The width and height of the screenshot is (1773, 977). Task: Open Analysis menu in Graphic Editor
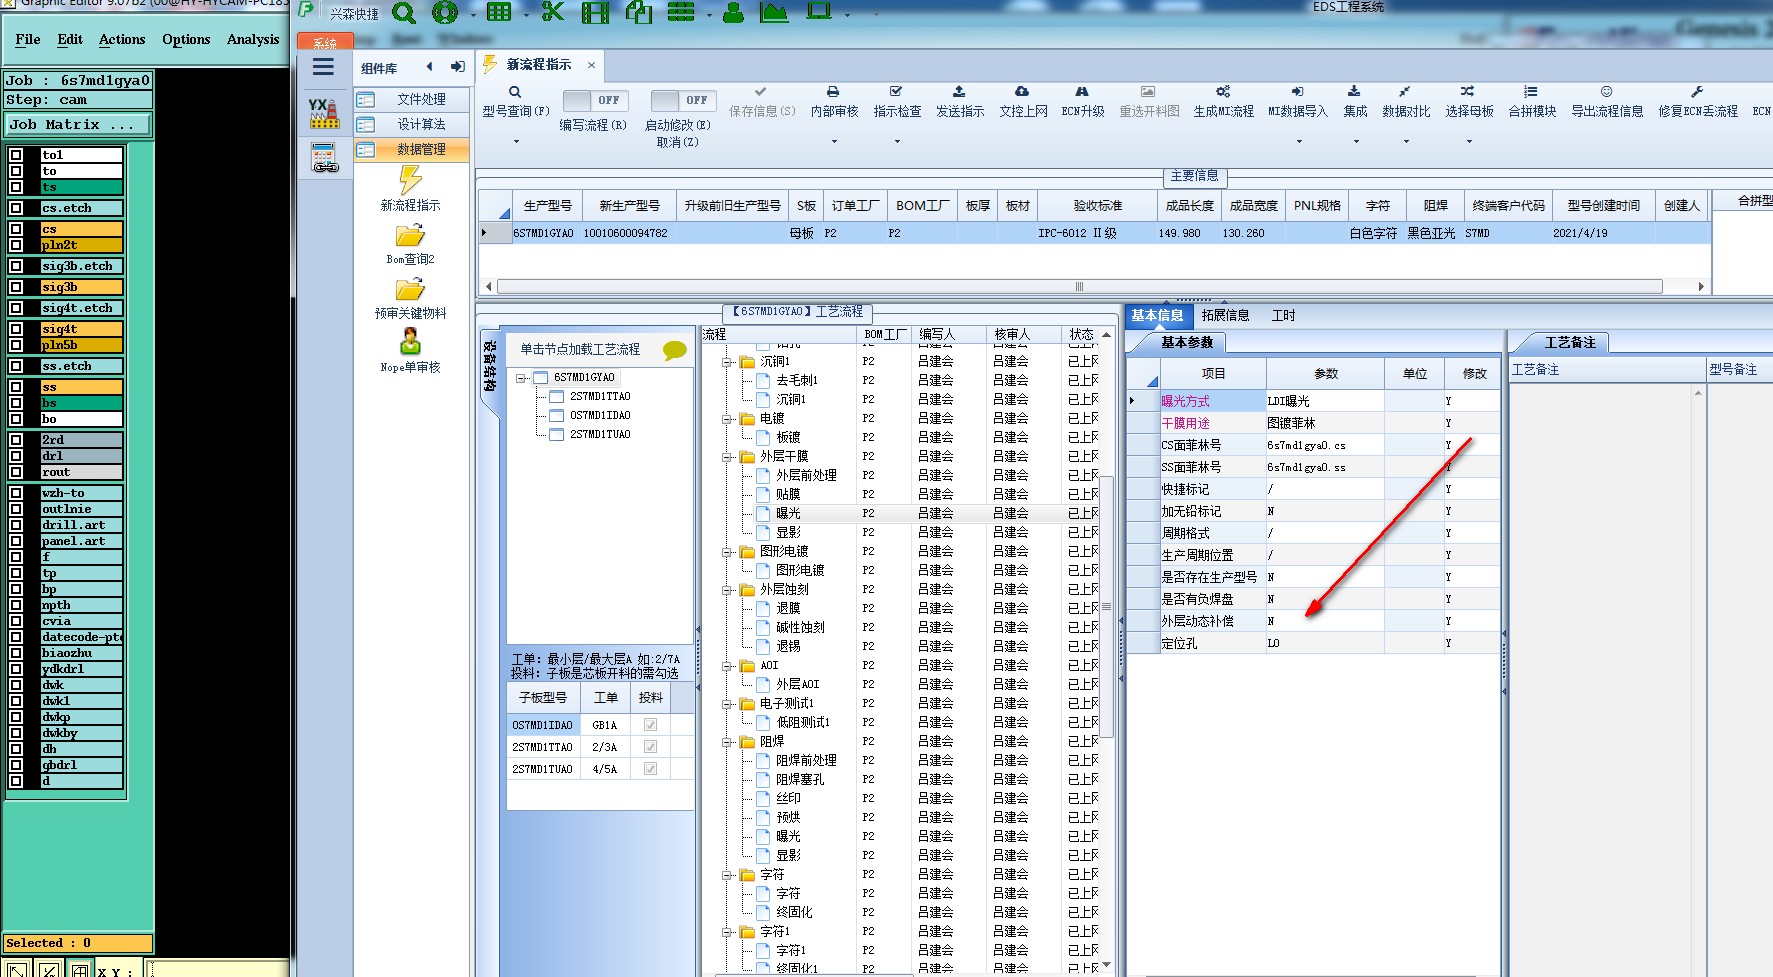tap(253, 39)
